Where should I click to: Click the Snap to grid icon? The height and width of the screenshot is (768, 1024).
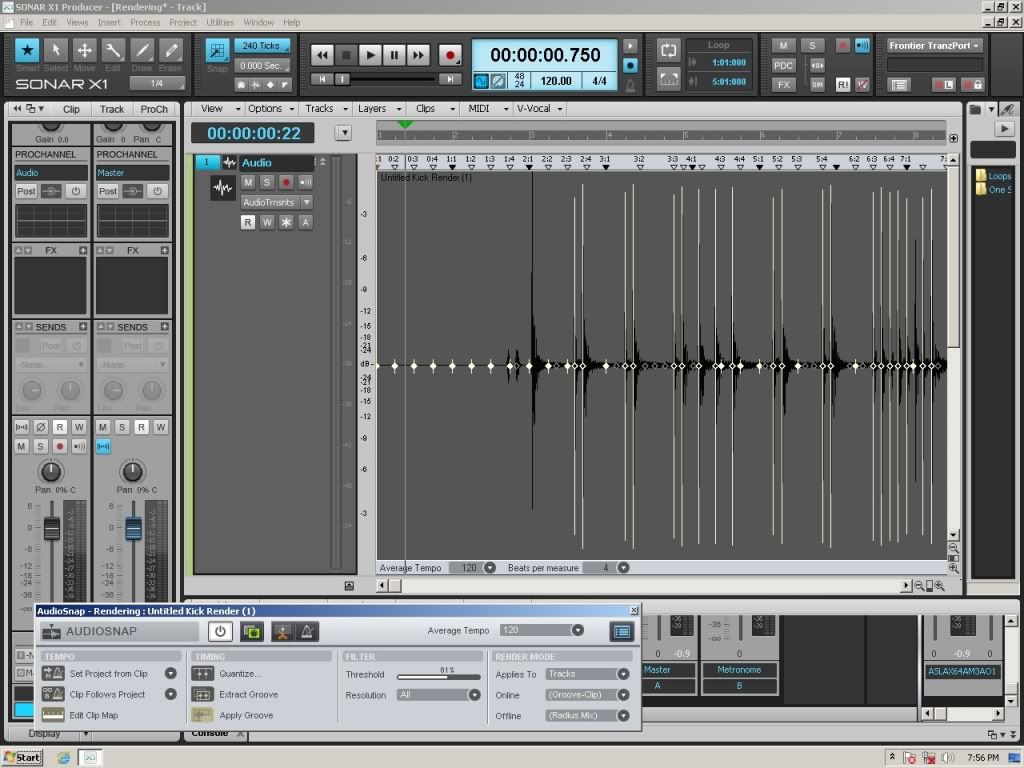coord(216,50)
